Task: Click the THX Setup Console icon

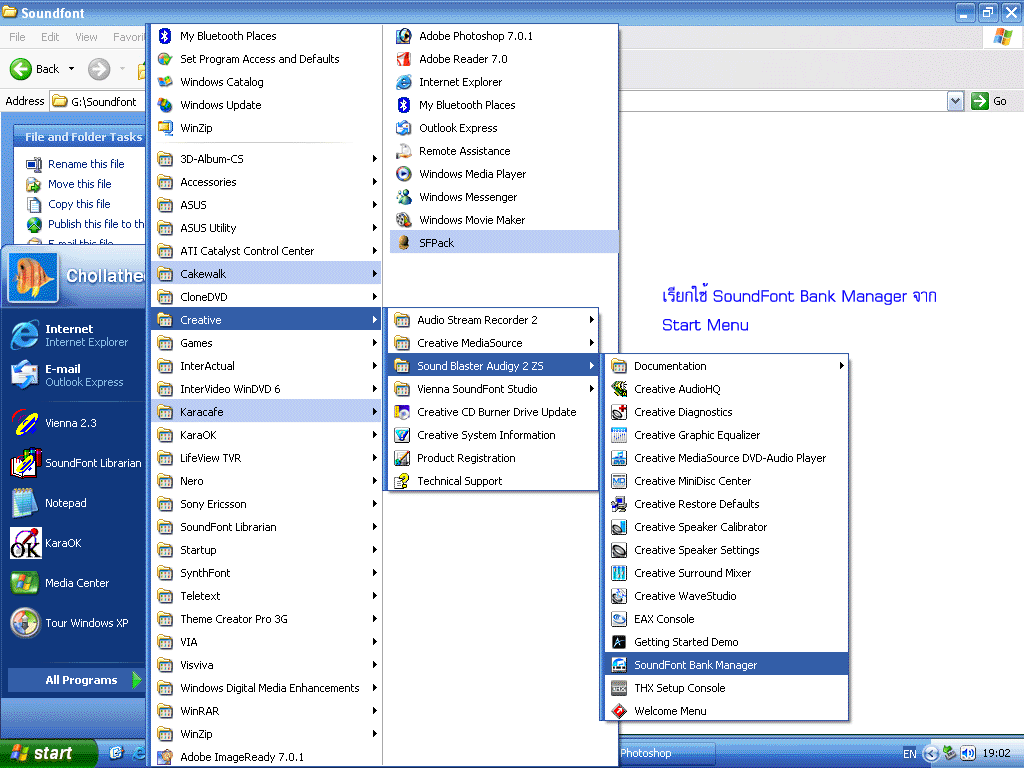Action: (618, 688)
